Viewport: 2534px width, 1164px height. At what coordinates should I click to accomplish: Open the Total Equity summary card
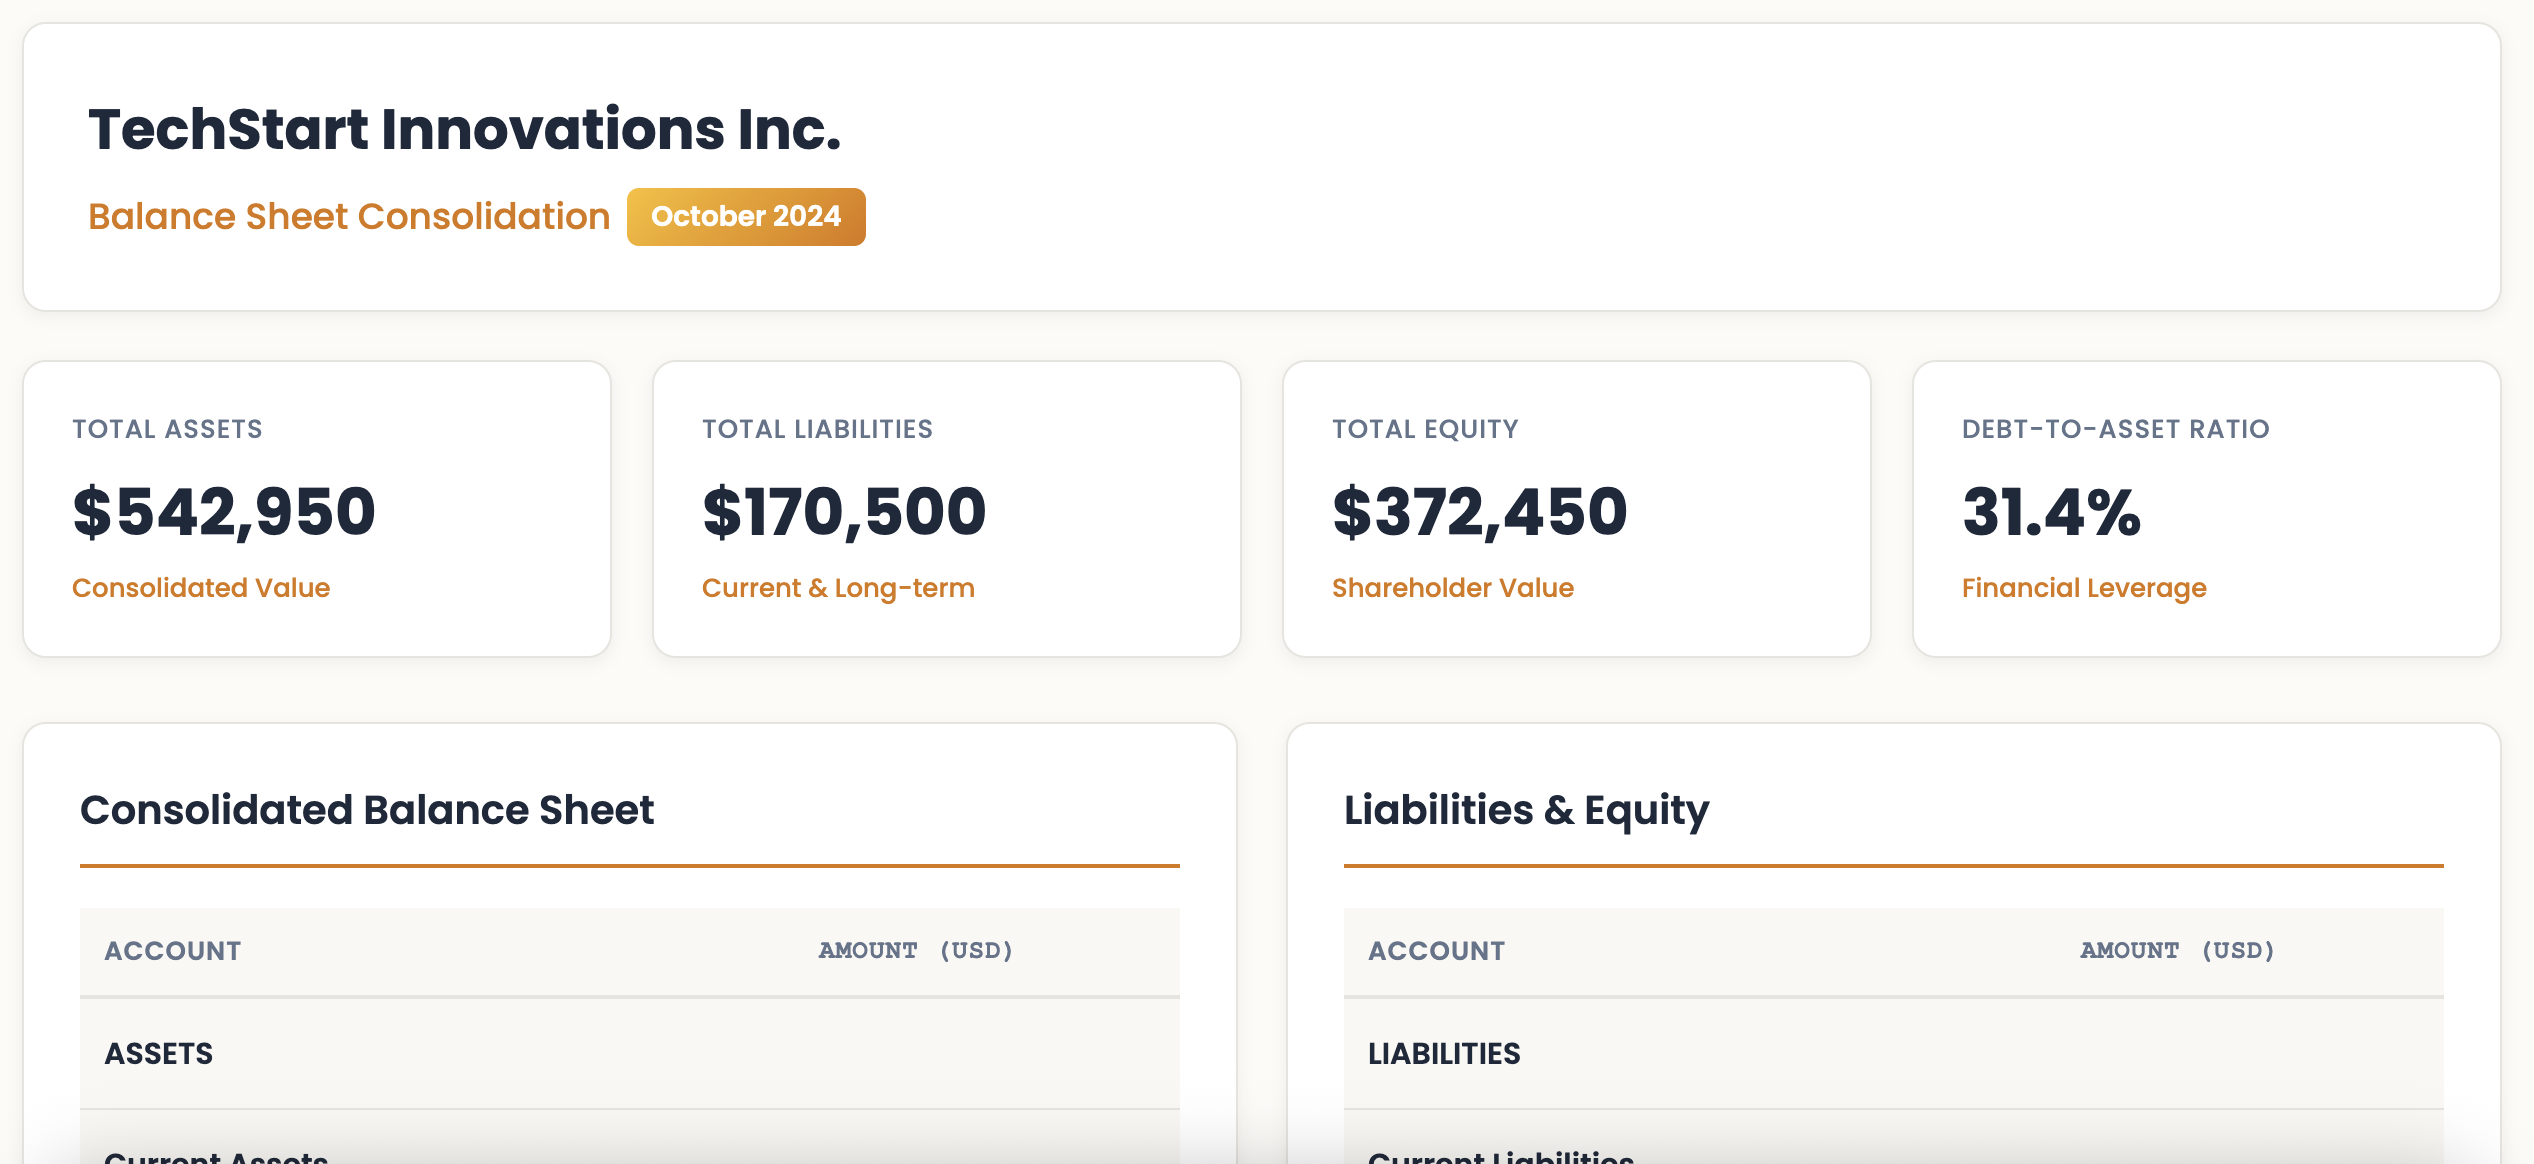tap(1577, 509)
